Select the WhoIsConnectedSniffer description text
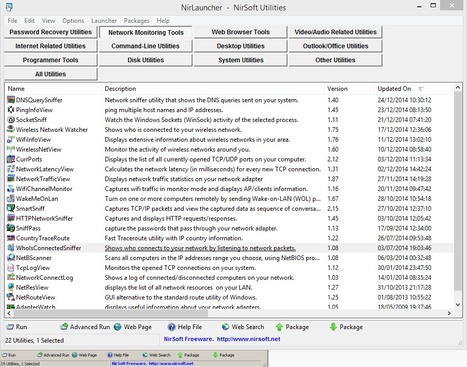Screen dimensions: 467x367 pyautogui.click(x=200, y=248)
